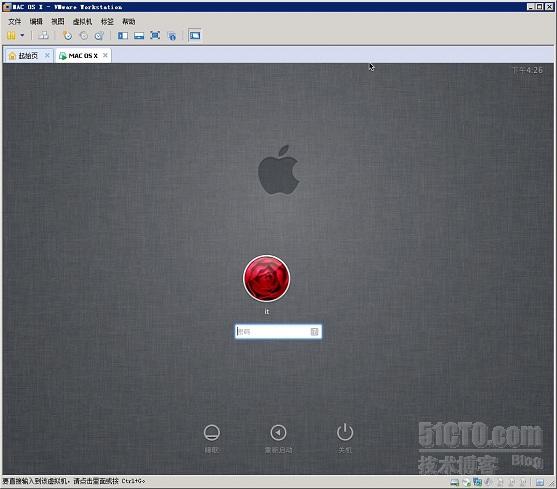
Task: Click the revert to snapshot icon
Action: pyautogui.click(x=83, y=36)
